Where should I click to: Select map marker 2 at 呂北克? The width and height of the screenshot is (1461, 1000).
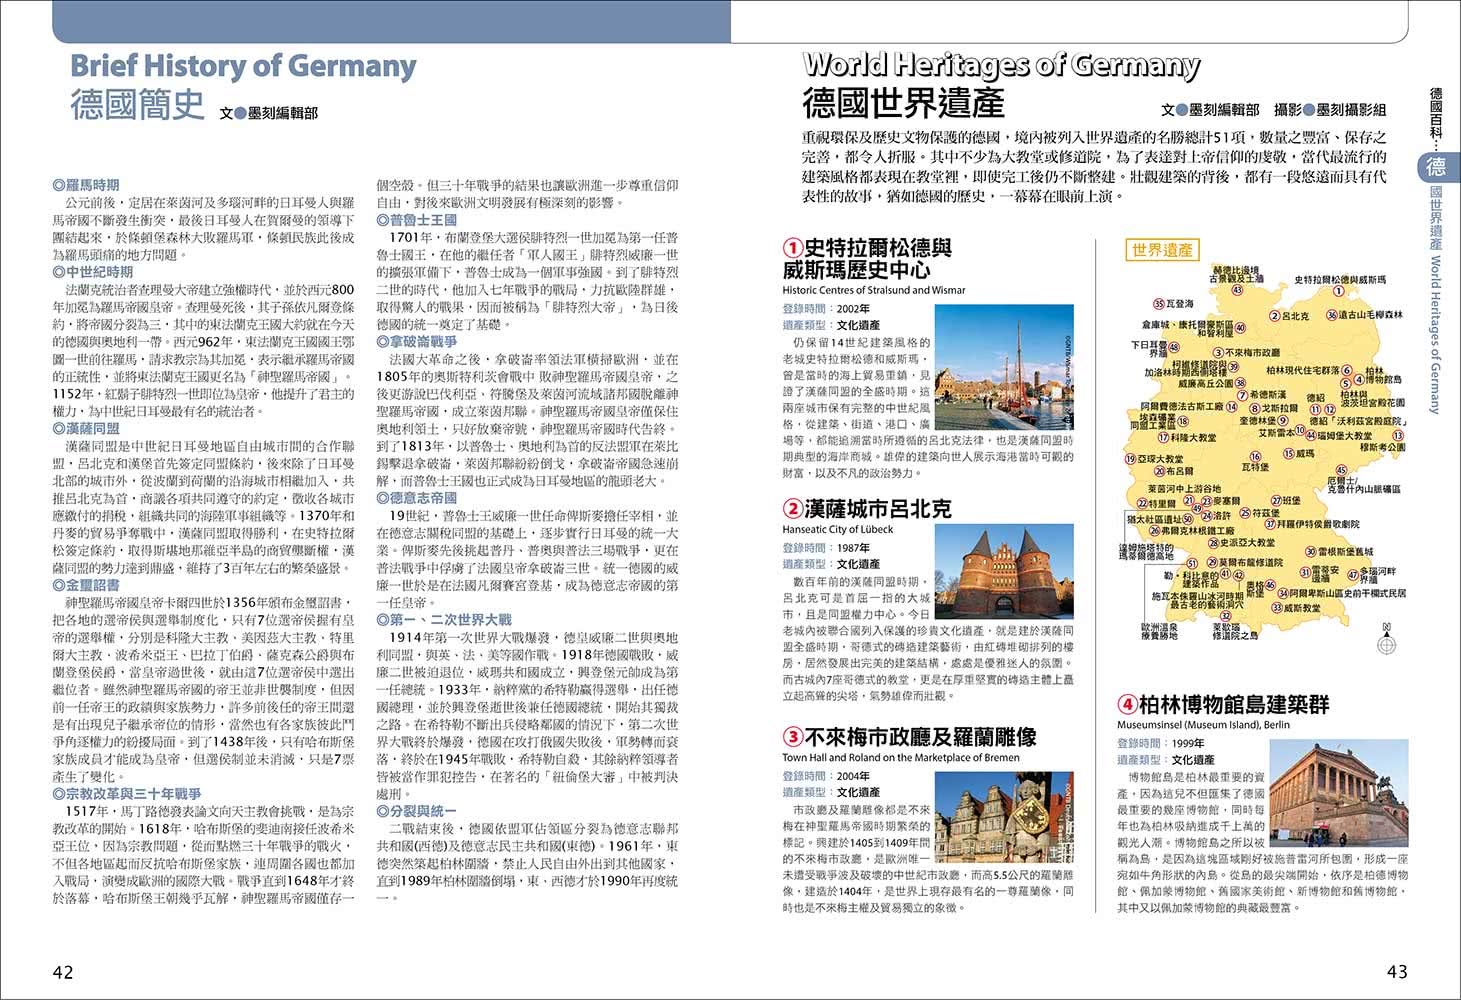[x=1274, y=316]
